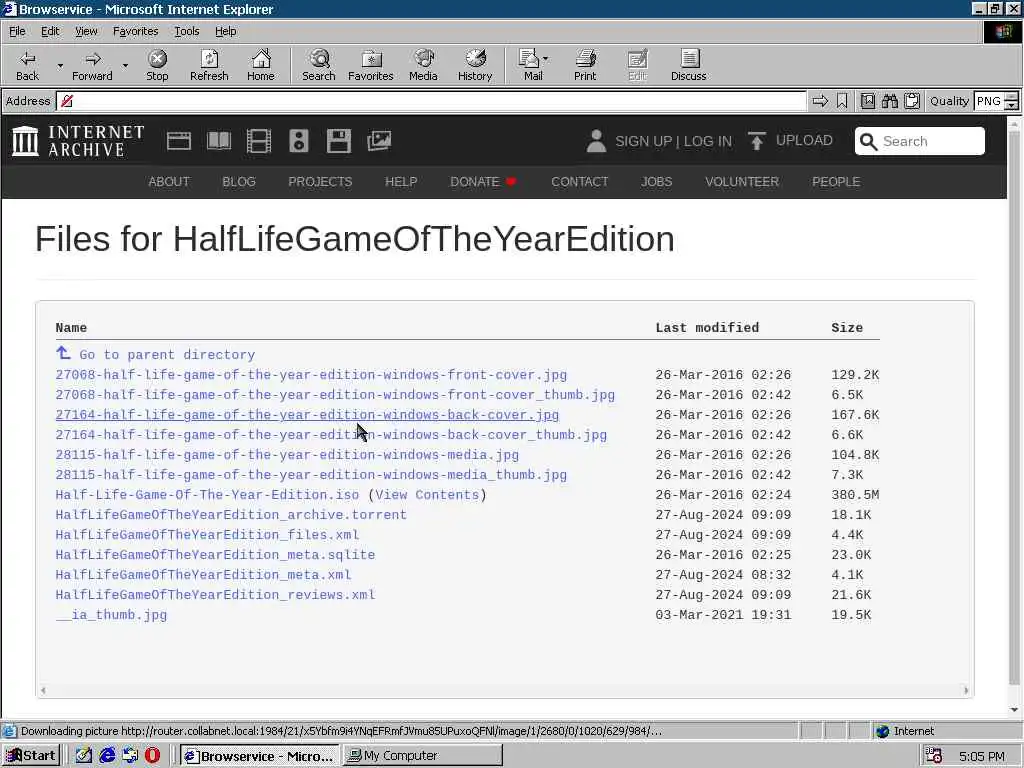The width and height of the screenshot is (1024, 768).
Task: Click the Internet Archive Search box
Action: coord(920,141)
